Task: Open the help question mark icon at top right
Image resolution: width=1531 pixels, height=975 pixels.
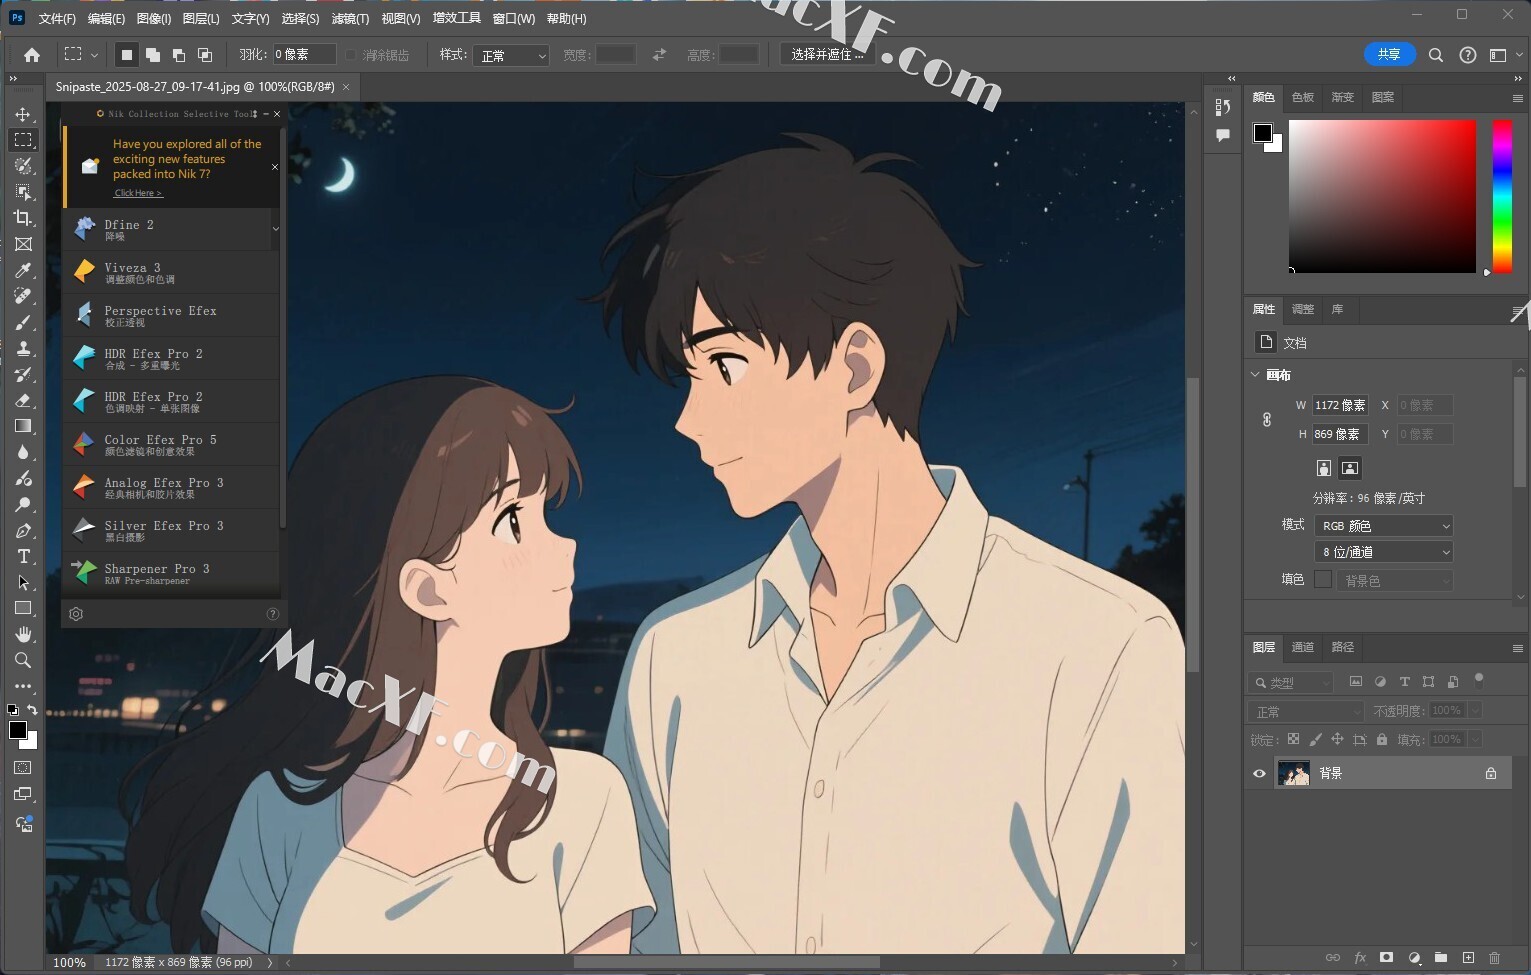Action: point(1468,55)
